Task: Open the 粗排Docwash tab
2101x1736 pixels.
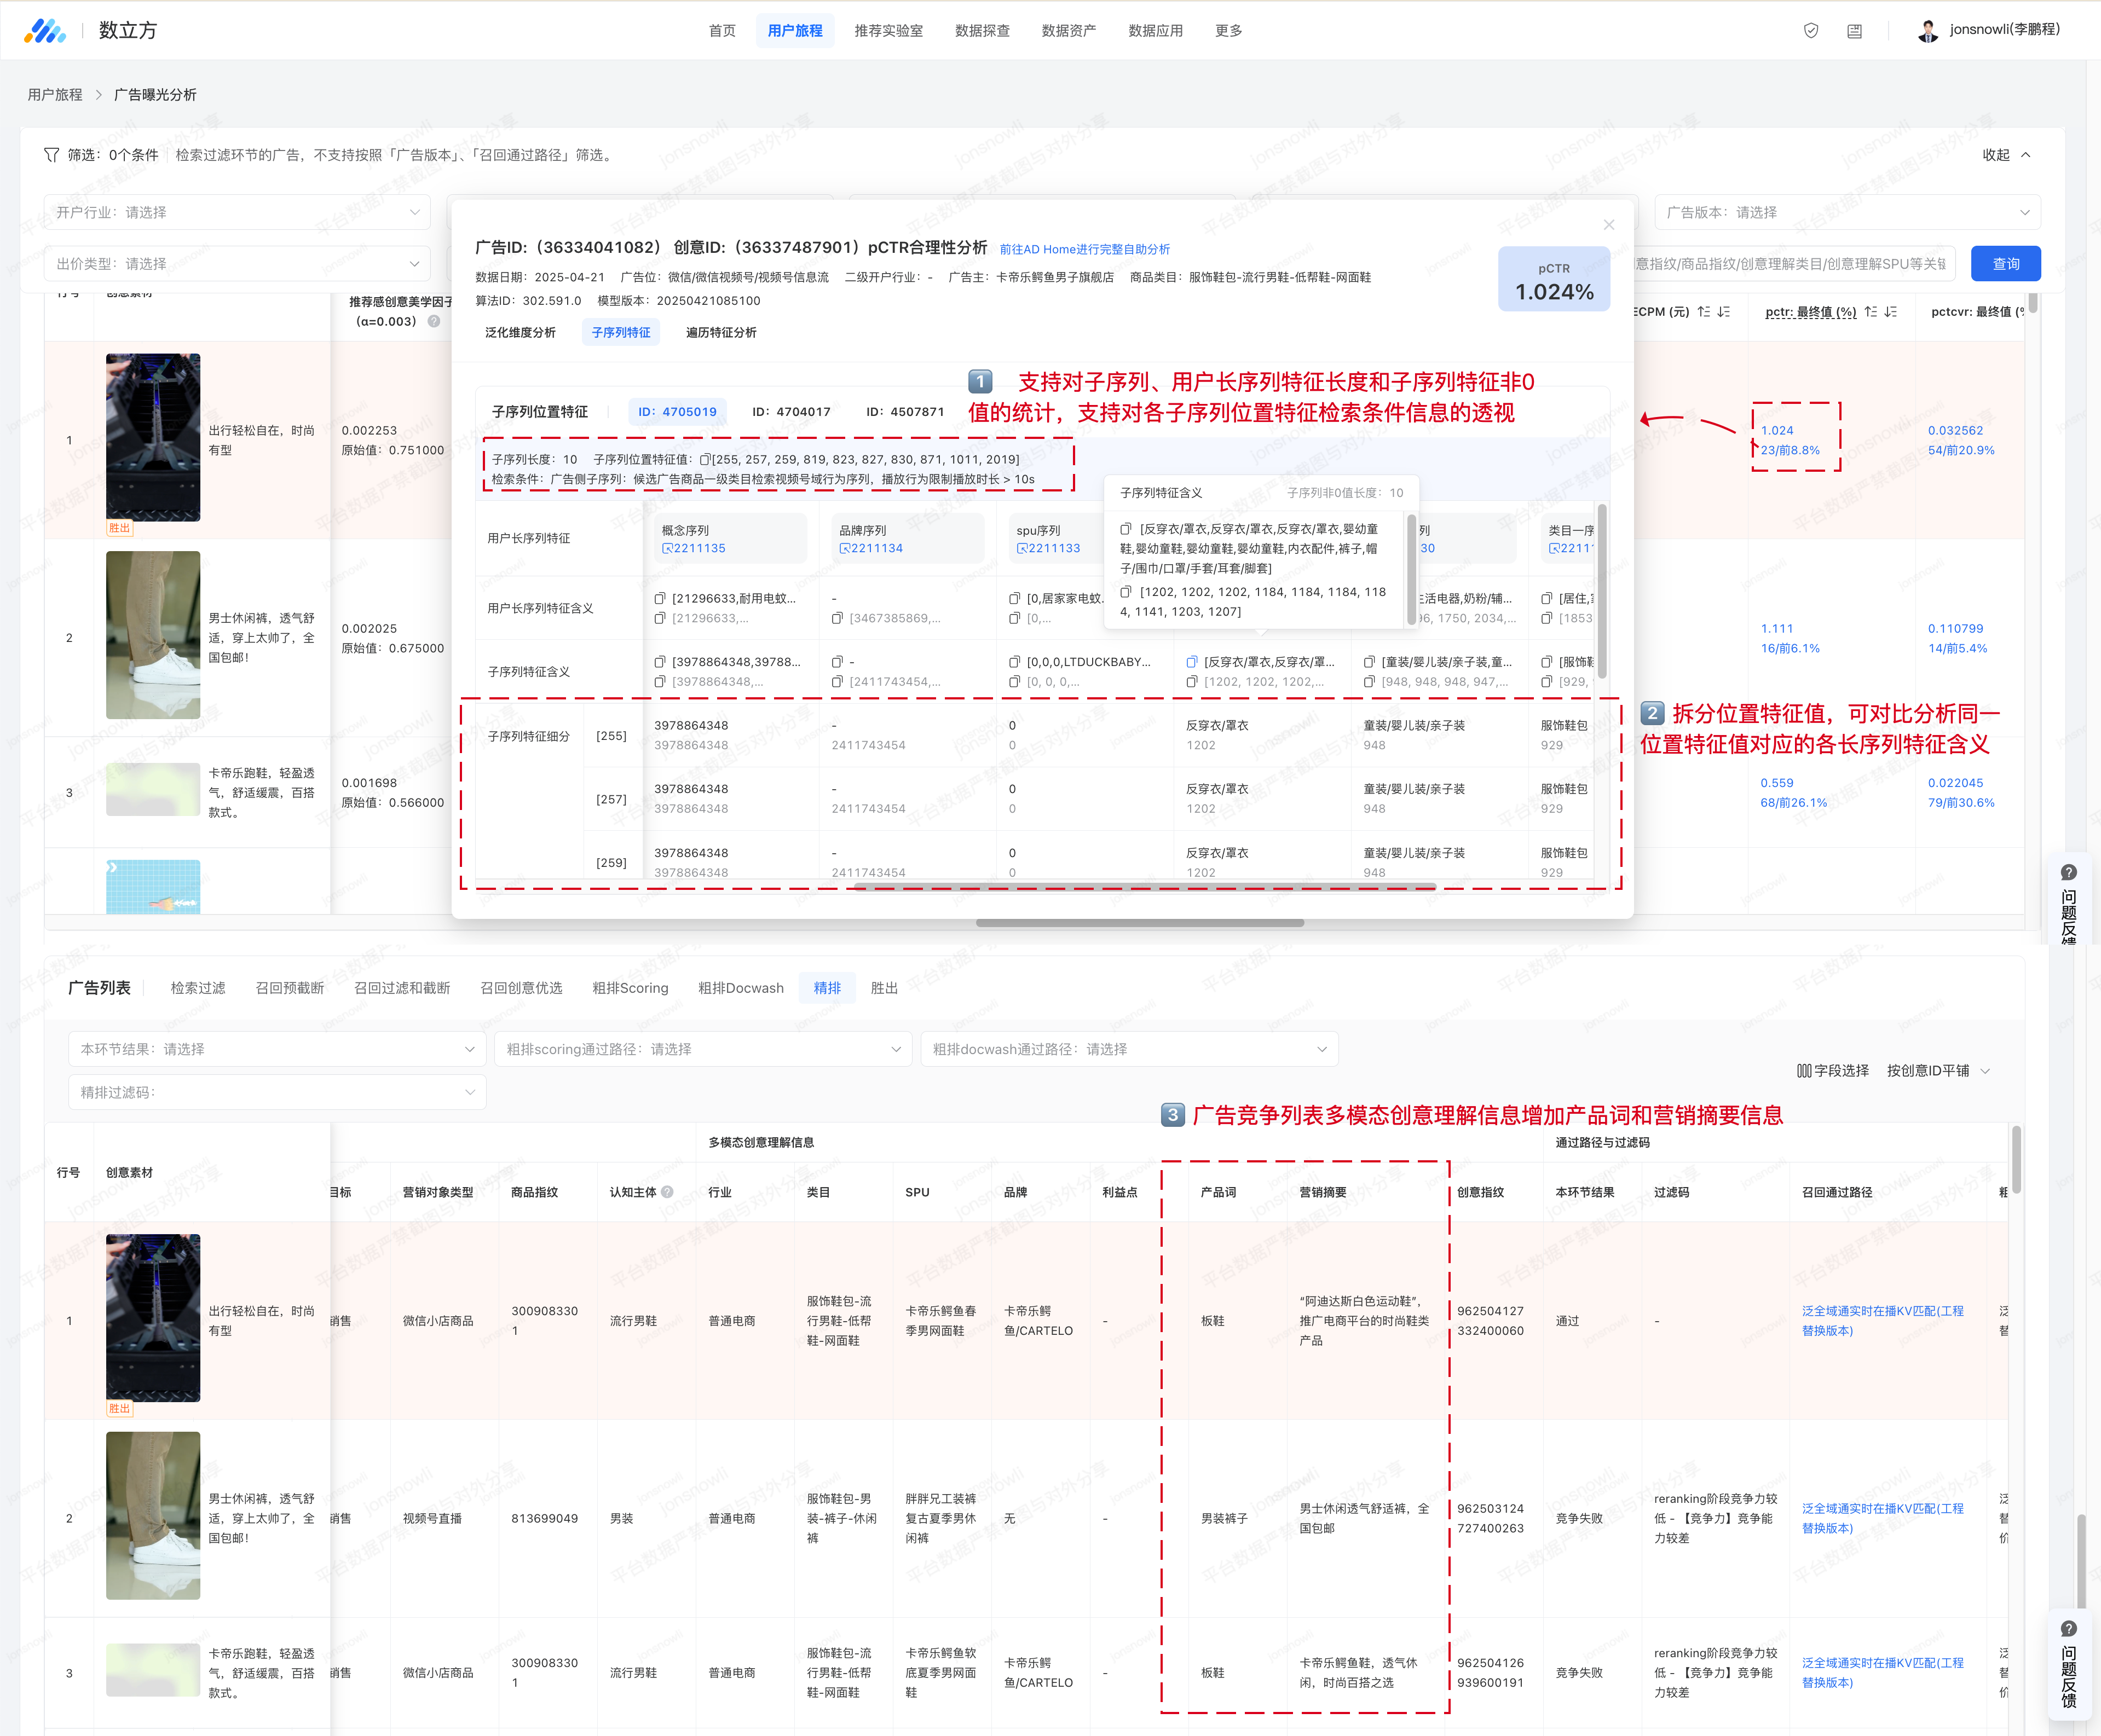Action: 740,988
